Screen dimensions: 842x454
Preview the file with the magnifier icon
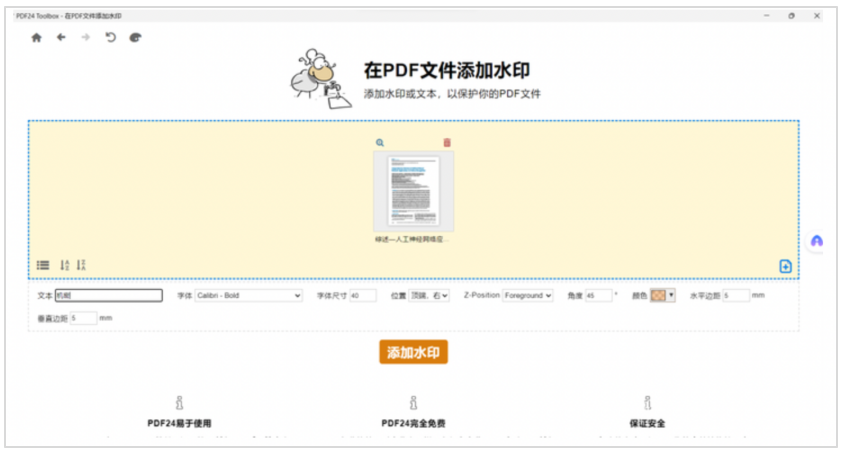(x=380, y=143)
